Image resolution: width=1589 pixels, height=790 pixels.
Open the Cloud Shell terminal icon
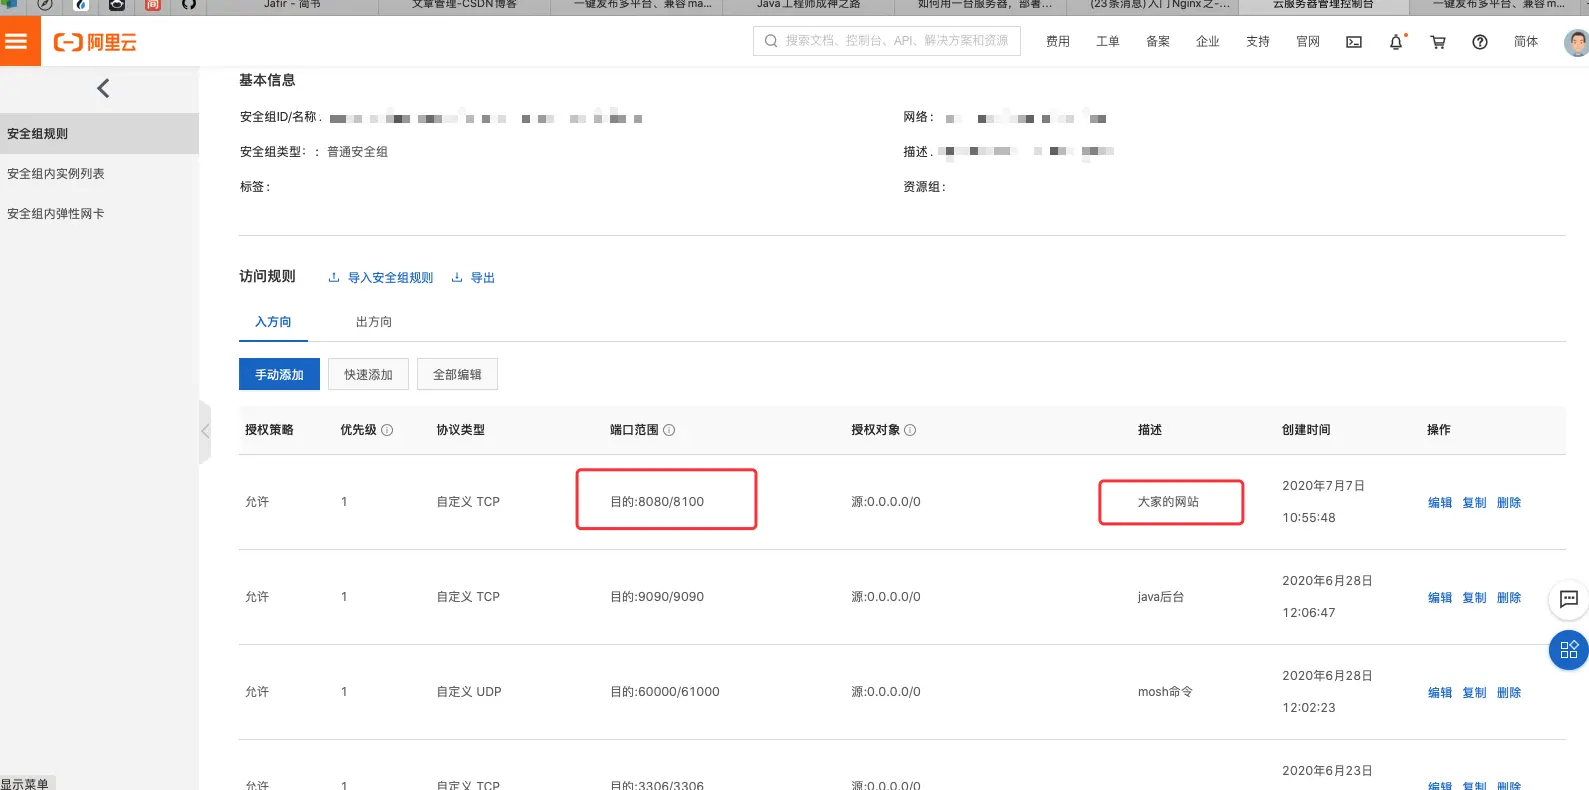tap(1354, 42)
